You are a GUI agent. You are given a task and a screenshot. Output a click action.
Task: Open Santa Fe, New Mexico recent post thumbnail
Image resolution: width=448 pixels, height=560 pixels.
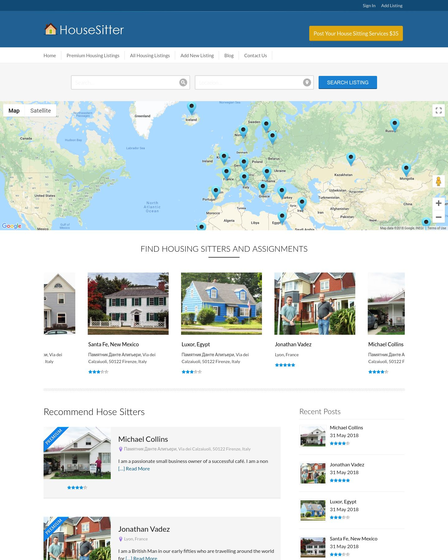coord(313,547)
